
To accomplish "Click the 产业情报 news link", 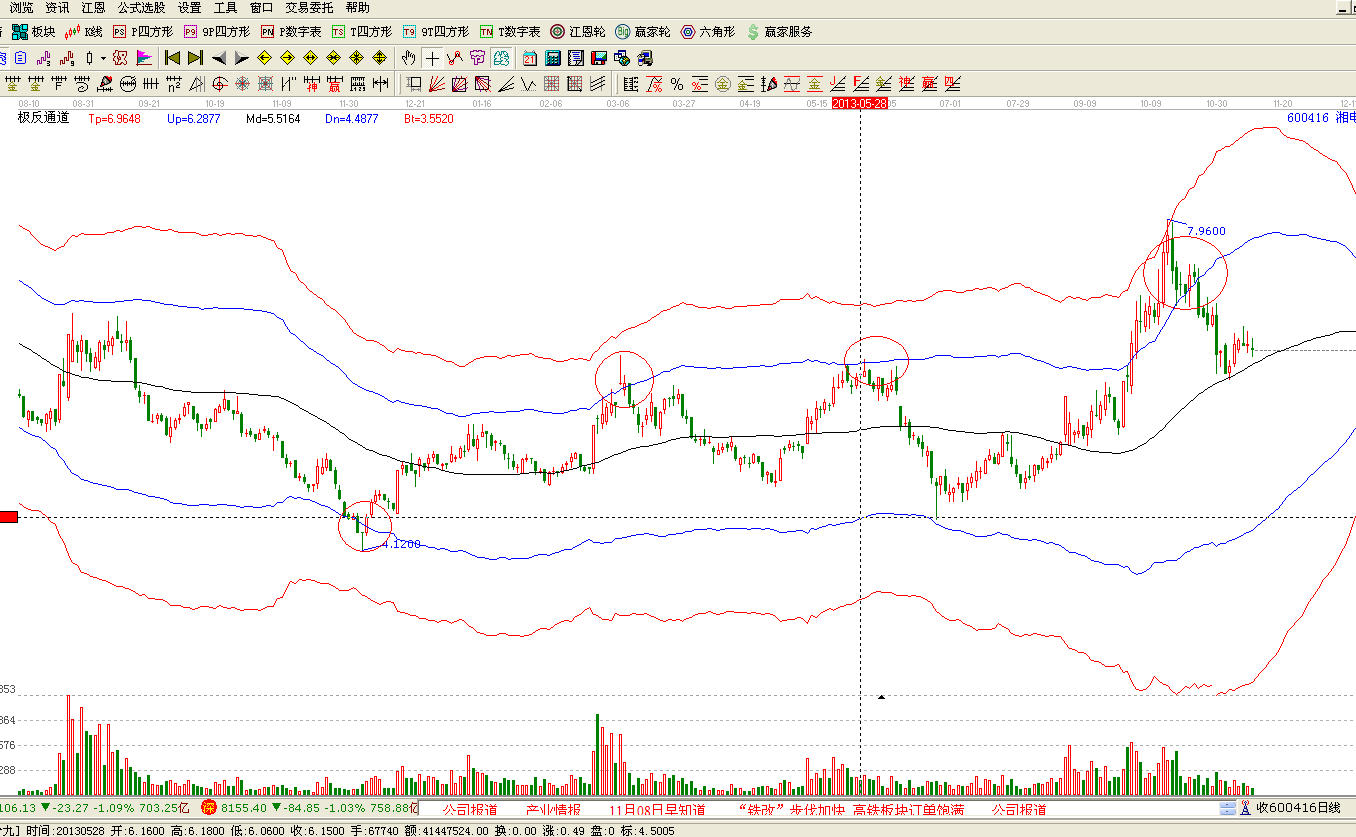I will pos(553,809).
